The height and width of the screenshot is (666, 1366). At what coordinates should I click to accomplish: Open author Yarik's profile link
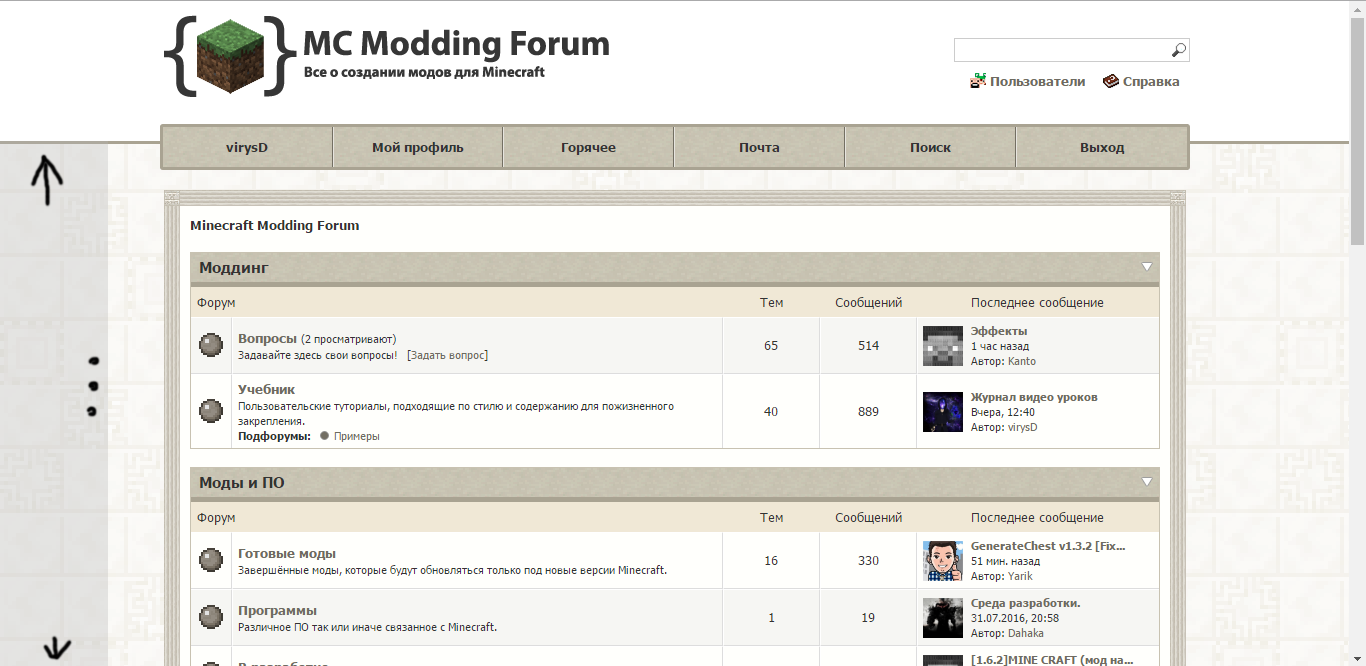tap(1020, 576)
